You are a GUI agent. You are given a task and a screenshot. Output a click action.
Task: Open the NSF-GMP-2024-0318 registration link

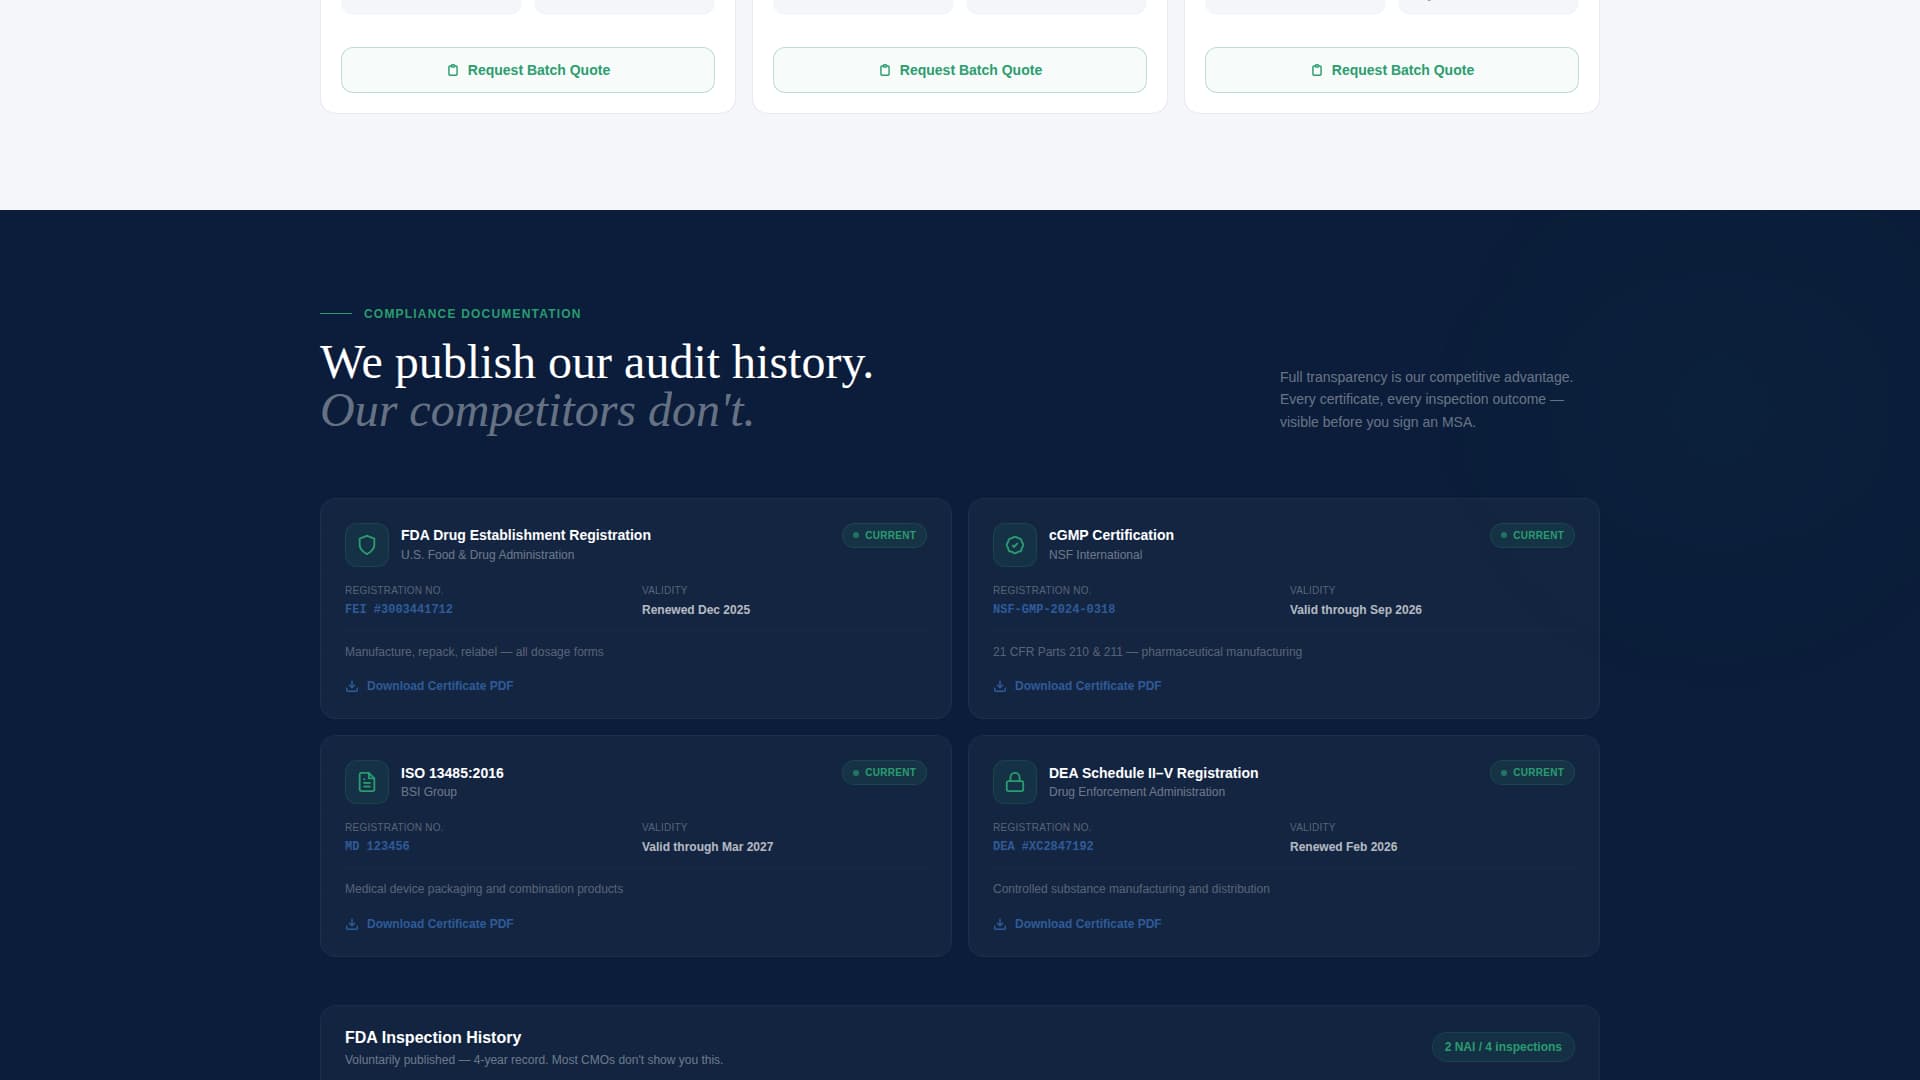tap(1054, 608)
